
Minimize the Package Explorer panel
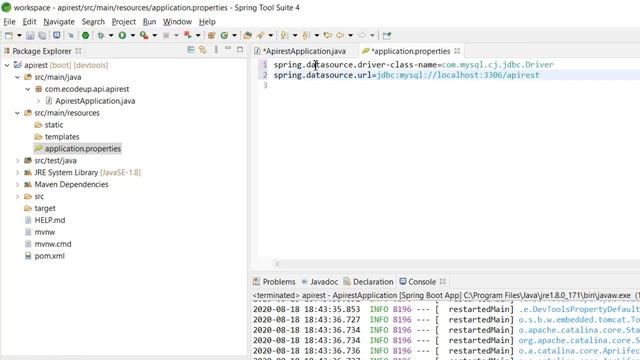click(x=228, y=49)
